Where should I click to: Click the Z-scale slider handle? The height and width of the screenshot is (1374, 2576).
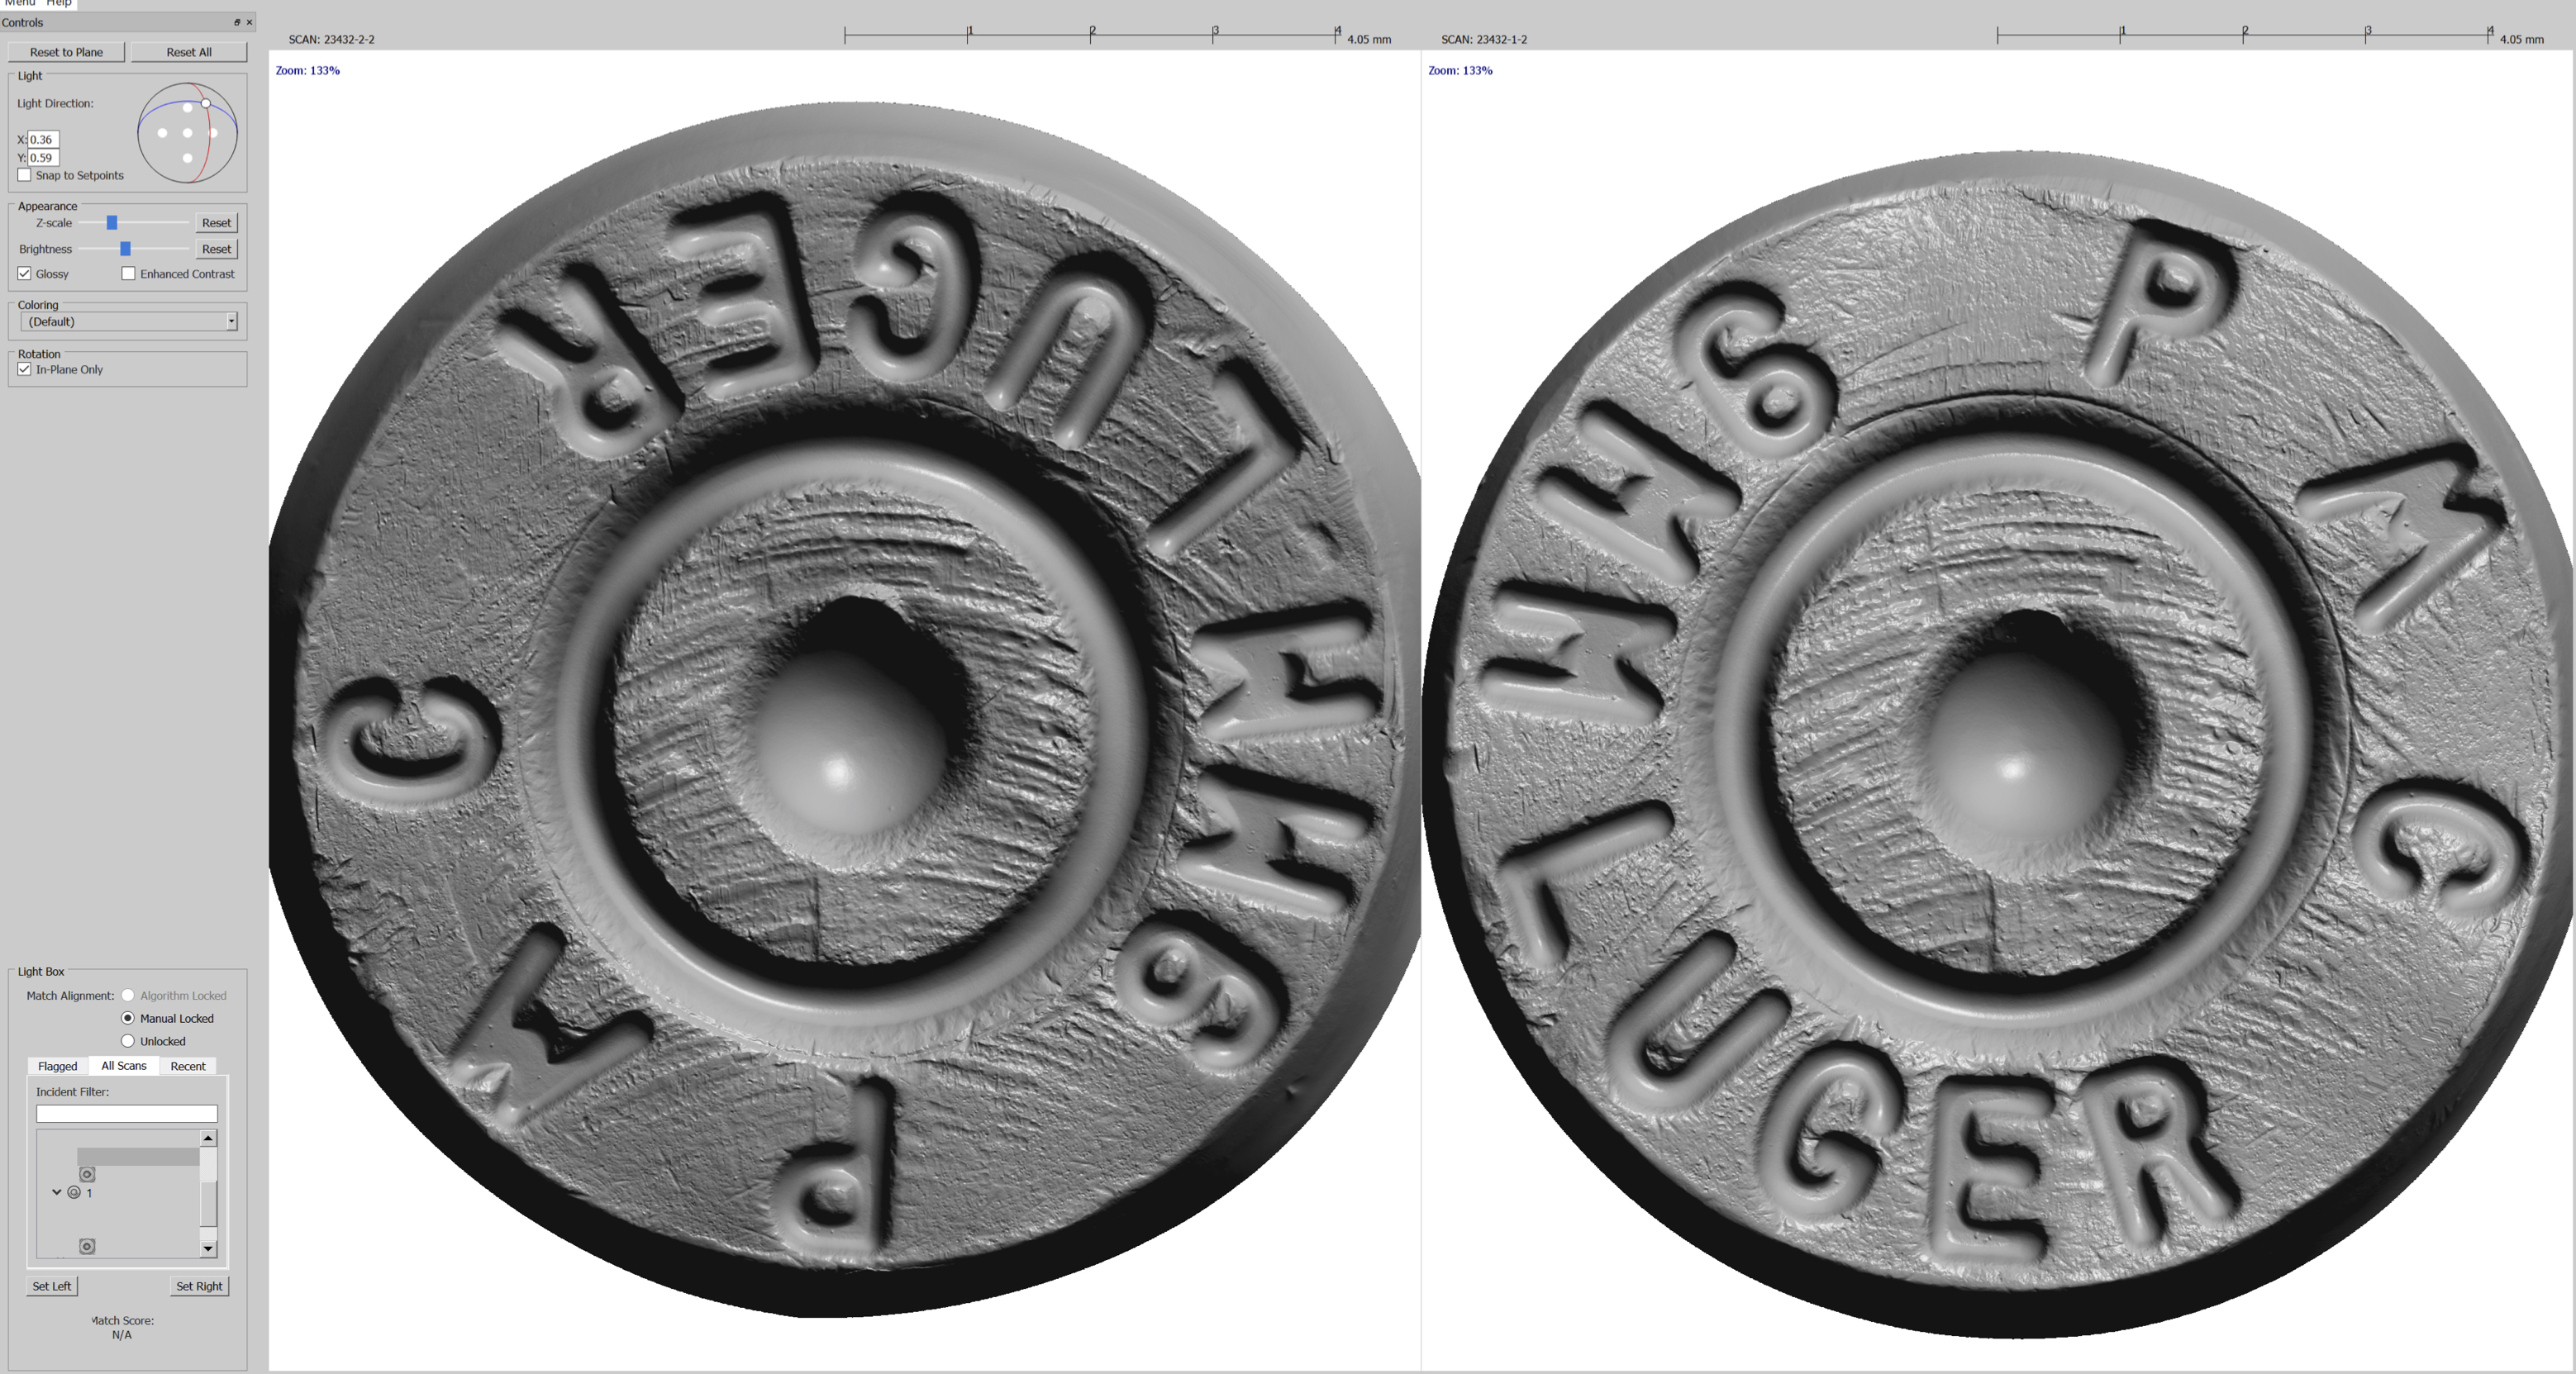[x=112, y=222]
